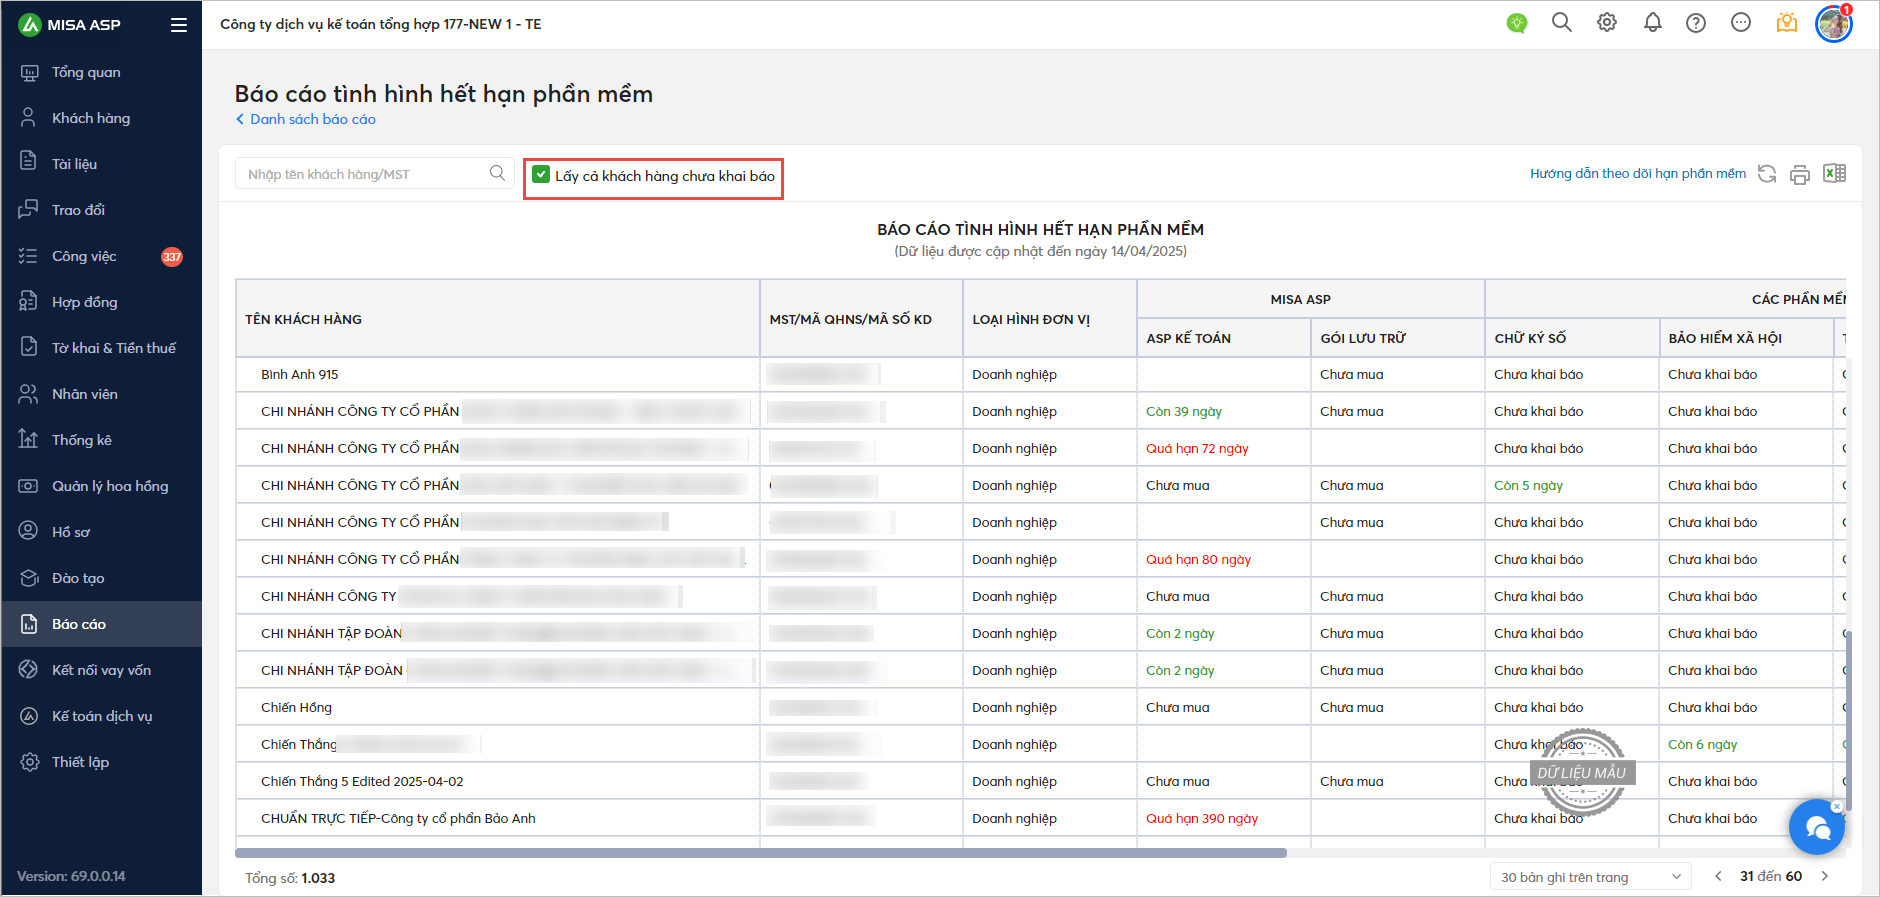The image size is (1880, 897).
Task: Refresh the report data
Action: tap(1767, 174)
